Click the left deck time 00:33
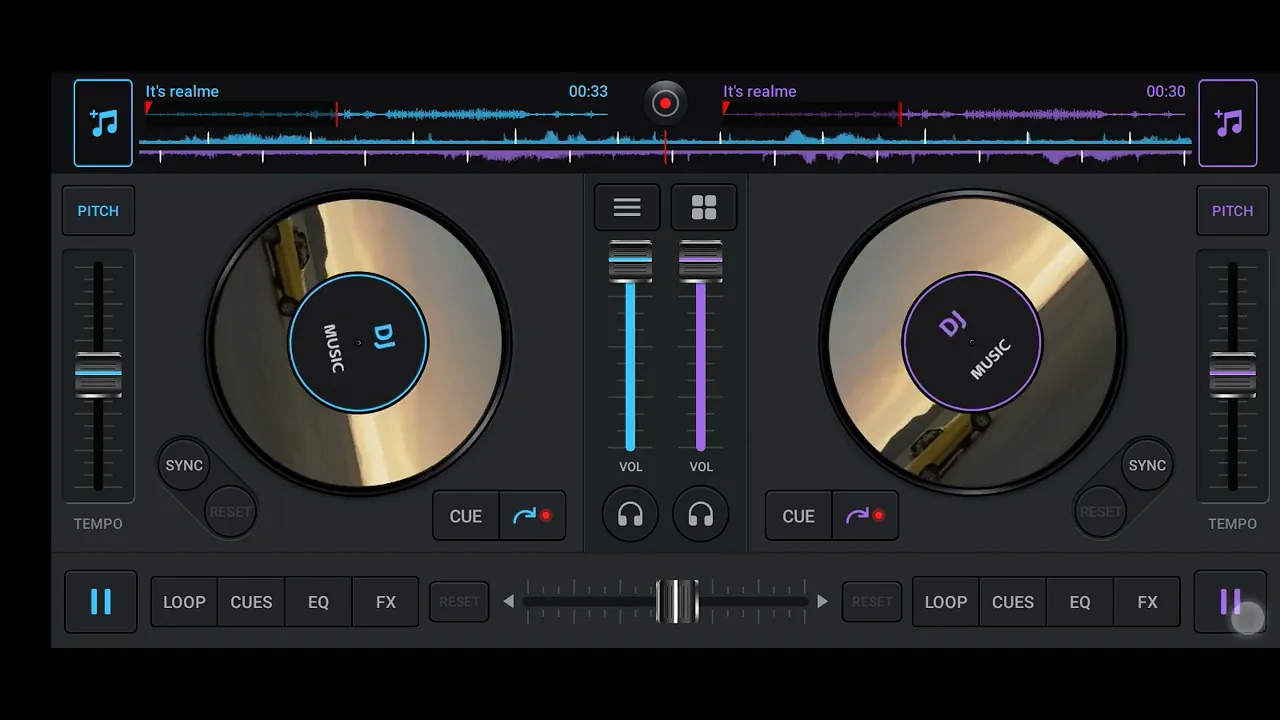Screen dimensions: 1280x720 coord(588,91)
